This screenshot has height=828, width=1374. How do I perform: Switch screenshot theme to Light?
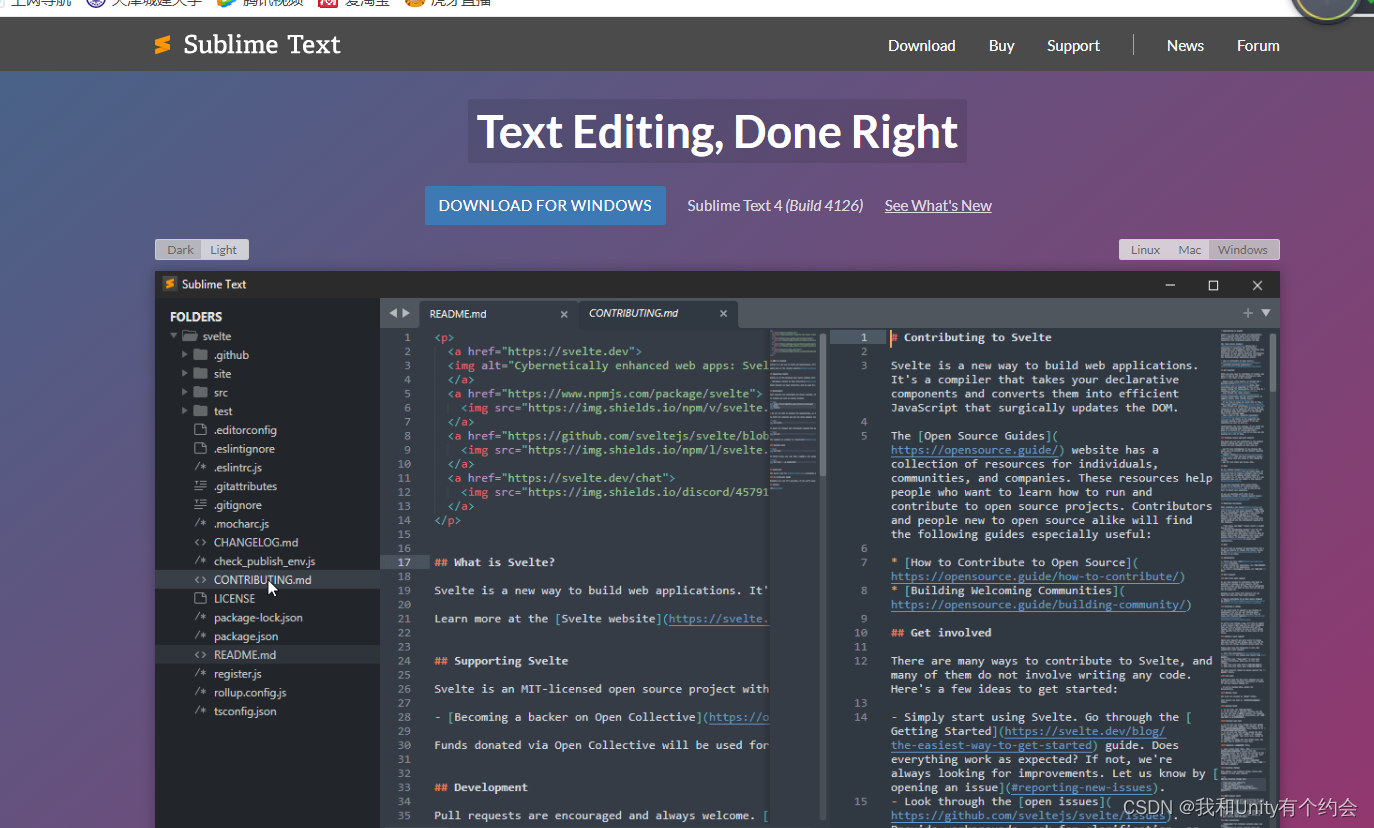click(x=224, y=250)
